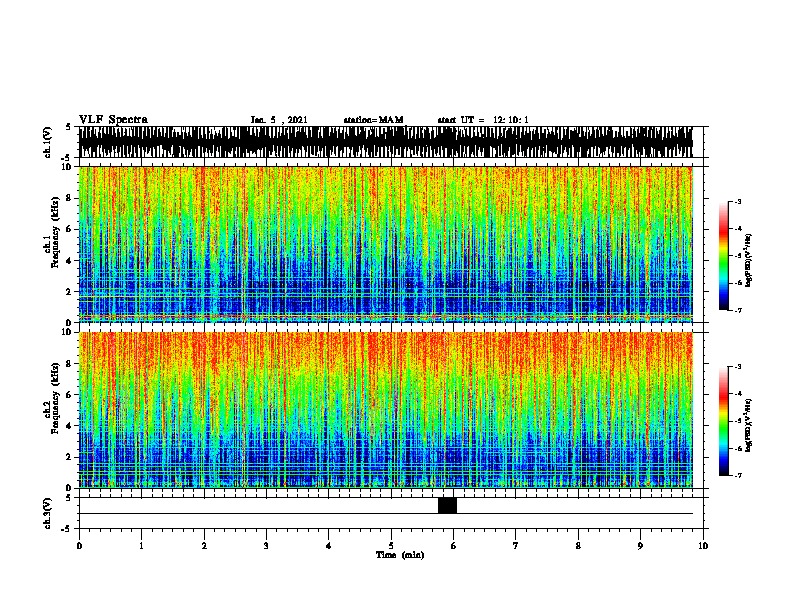The height and width of the screenshot is (612, 792).
Task: Click the ch.1 'Frequency (kHz)' axis label
Action: [x=55, y=232]
